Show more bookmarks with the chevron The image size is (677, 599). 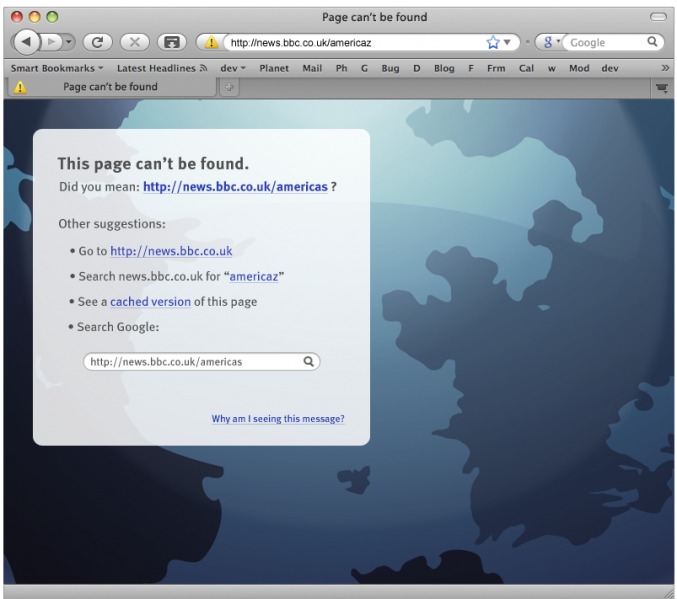click(x=665, y=68)
